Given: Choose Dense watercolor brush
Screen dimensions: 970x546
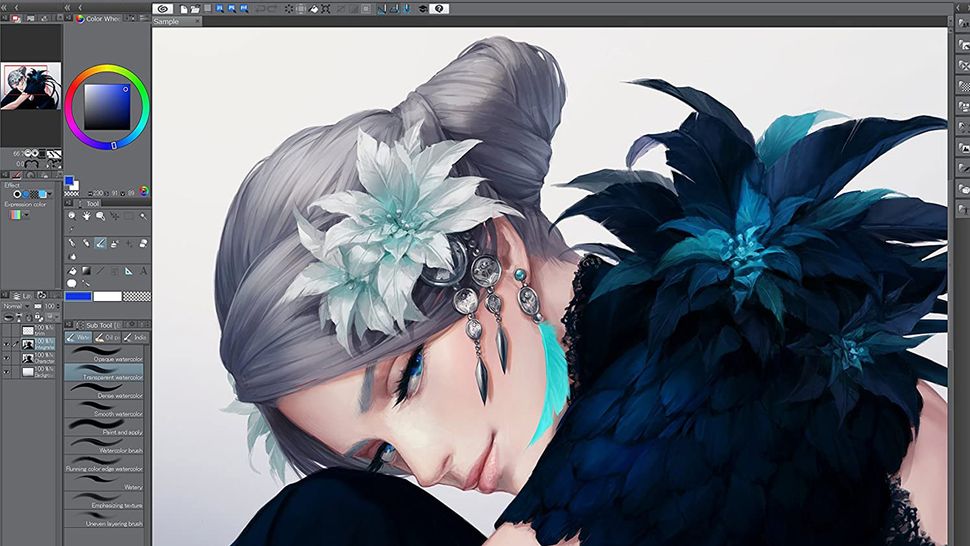Looking at the screenshot, I should (x=104, y=391).
